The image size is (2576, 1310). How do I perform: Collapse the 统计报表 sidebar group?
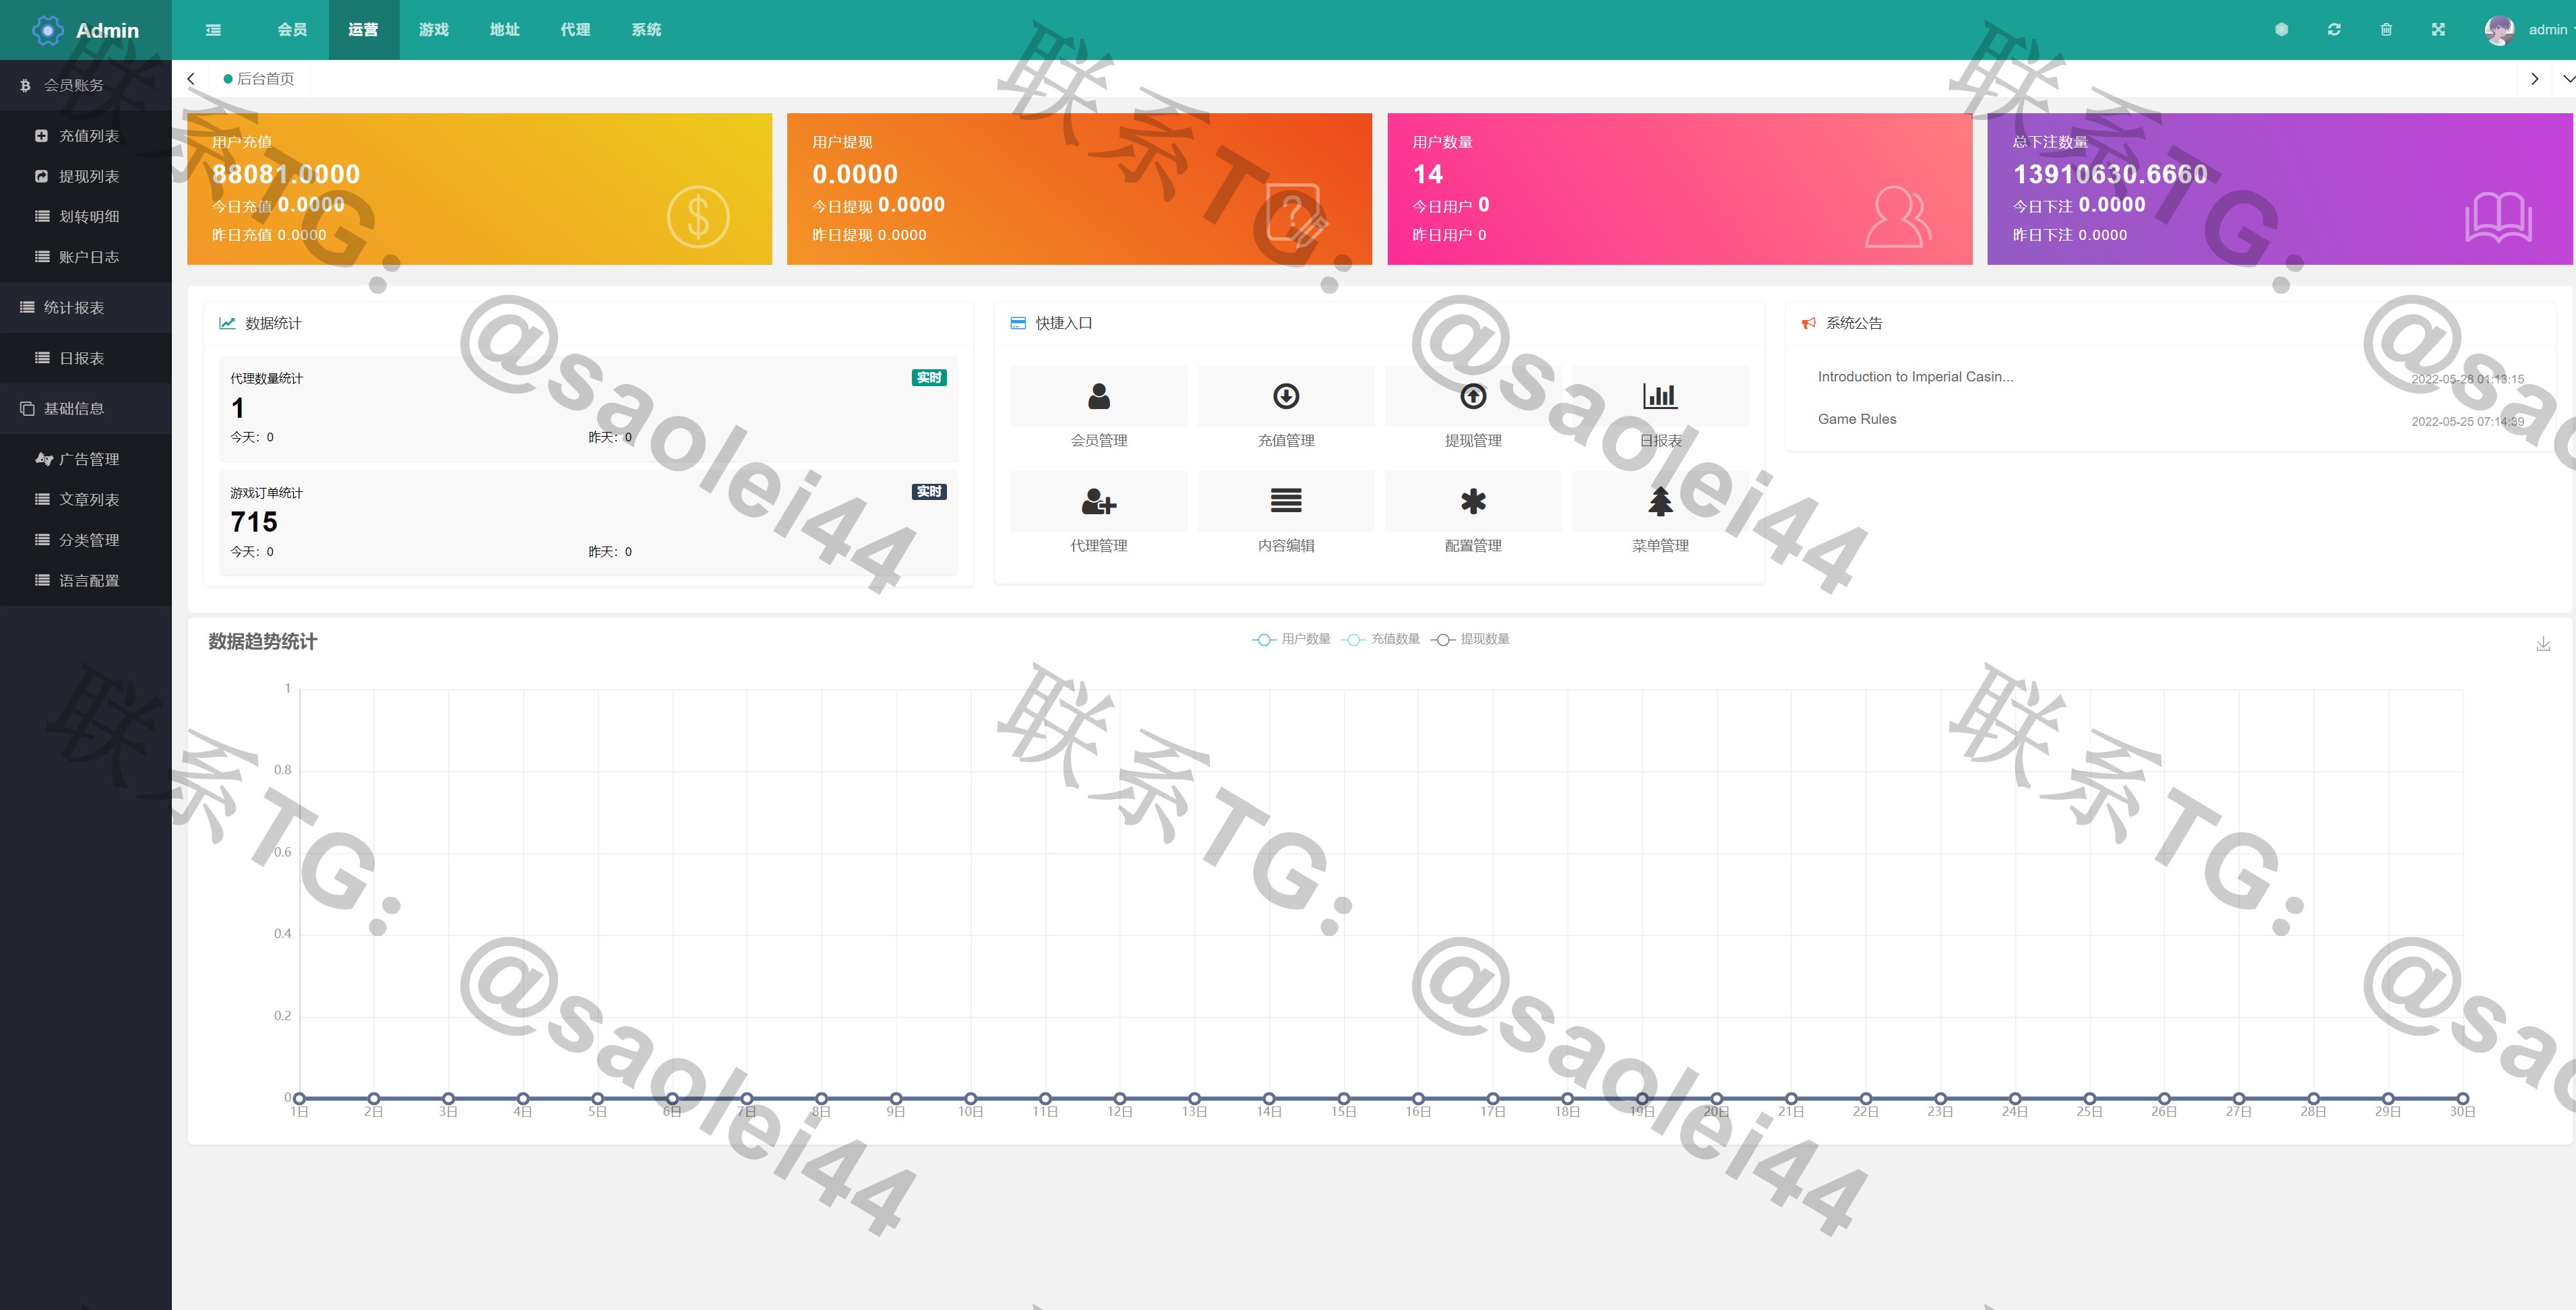point(86,308)
